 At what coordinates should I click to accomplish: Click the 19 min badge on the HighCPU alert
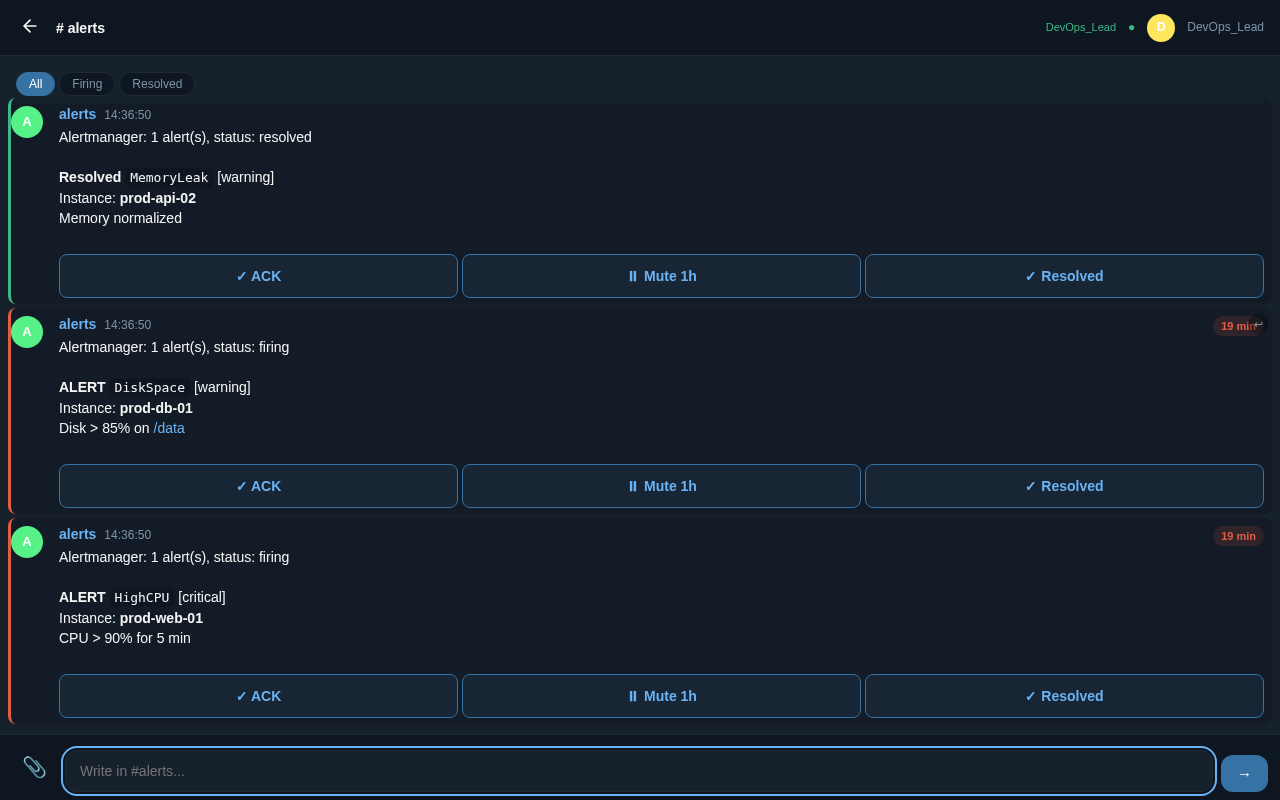tap(1238, 536)
